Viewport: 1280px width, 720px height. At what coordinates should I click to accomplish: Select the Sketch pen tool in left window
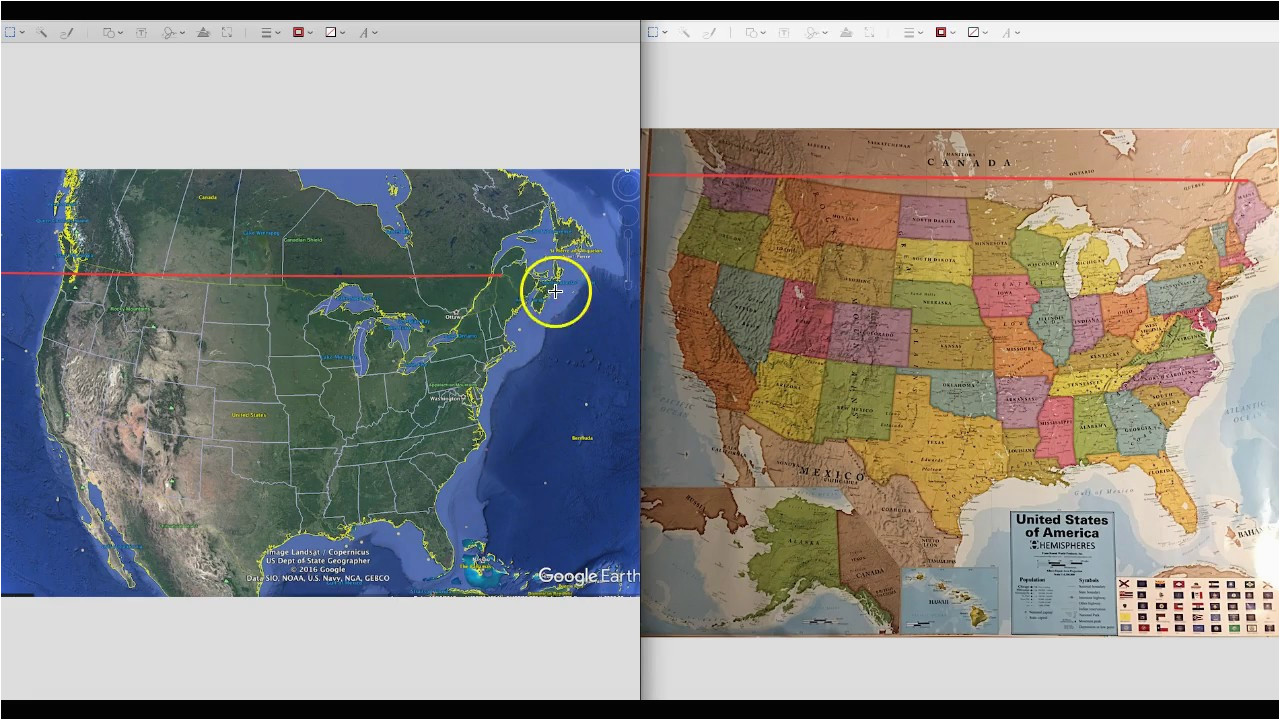[x=66, y=32]
